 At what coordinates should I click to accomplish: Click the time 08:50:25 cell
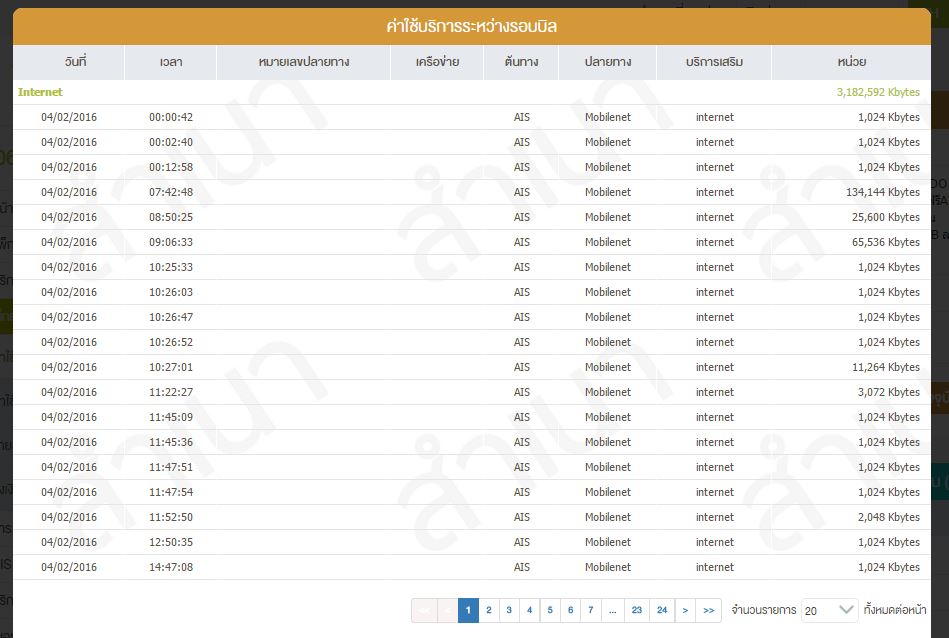point(171,217)
